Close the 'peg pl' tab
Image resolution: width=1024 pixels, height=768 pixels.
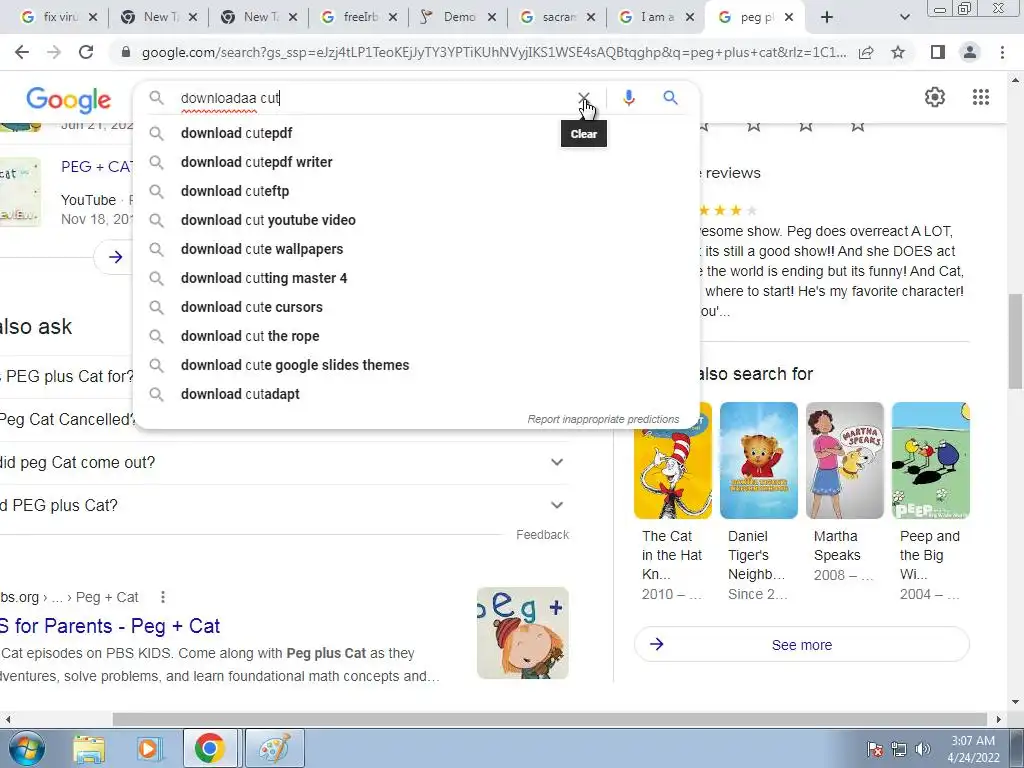(789, 18)
